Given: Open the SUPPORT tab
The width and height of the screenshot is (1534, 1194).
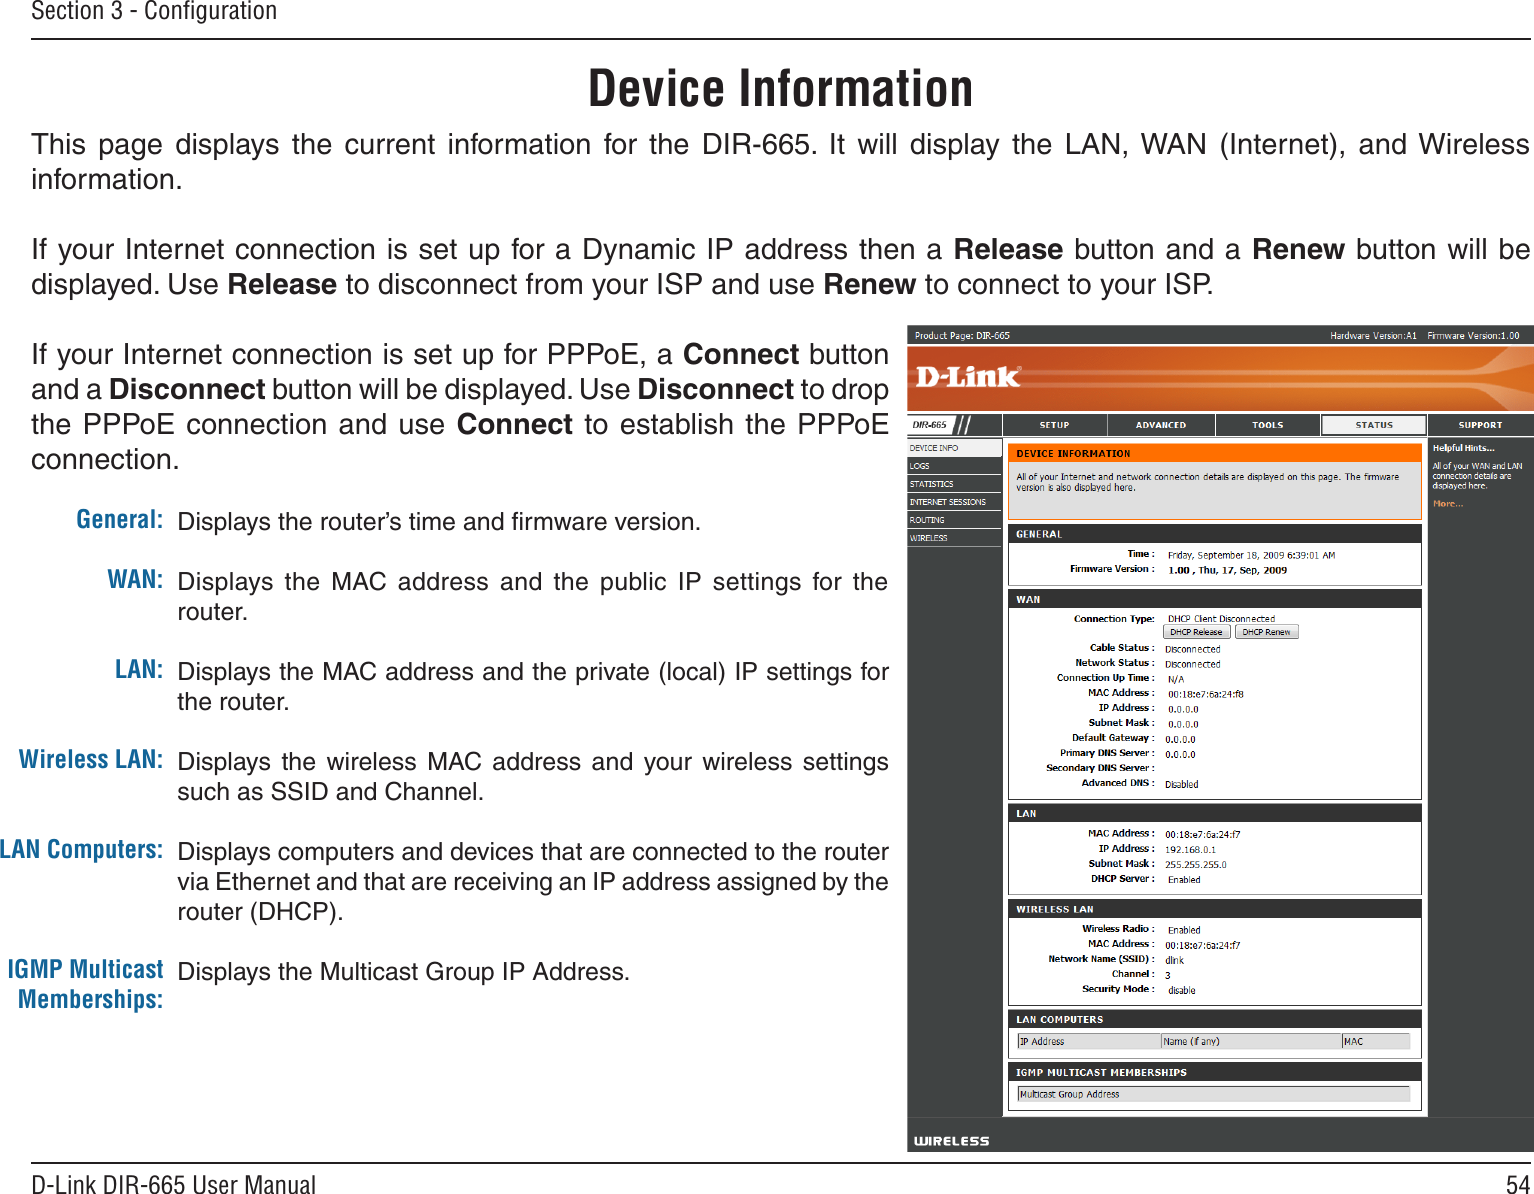Looking at the screenshot, I should pyautogui.click(x=1480, y=425).
